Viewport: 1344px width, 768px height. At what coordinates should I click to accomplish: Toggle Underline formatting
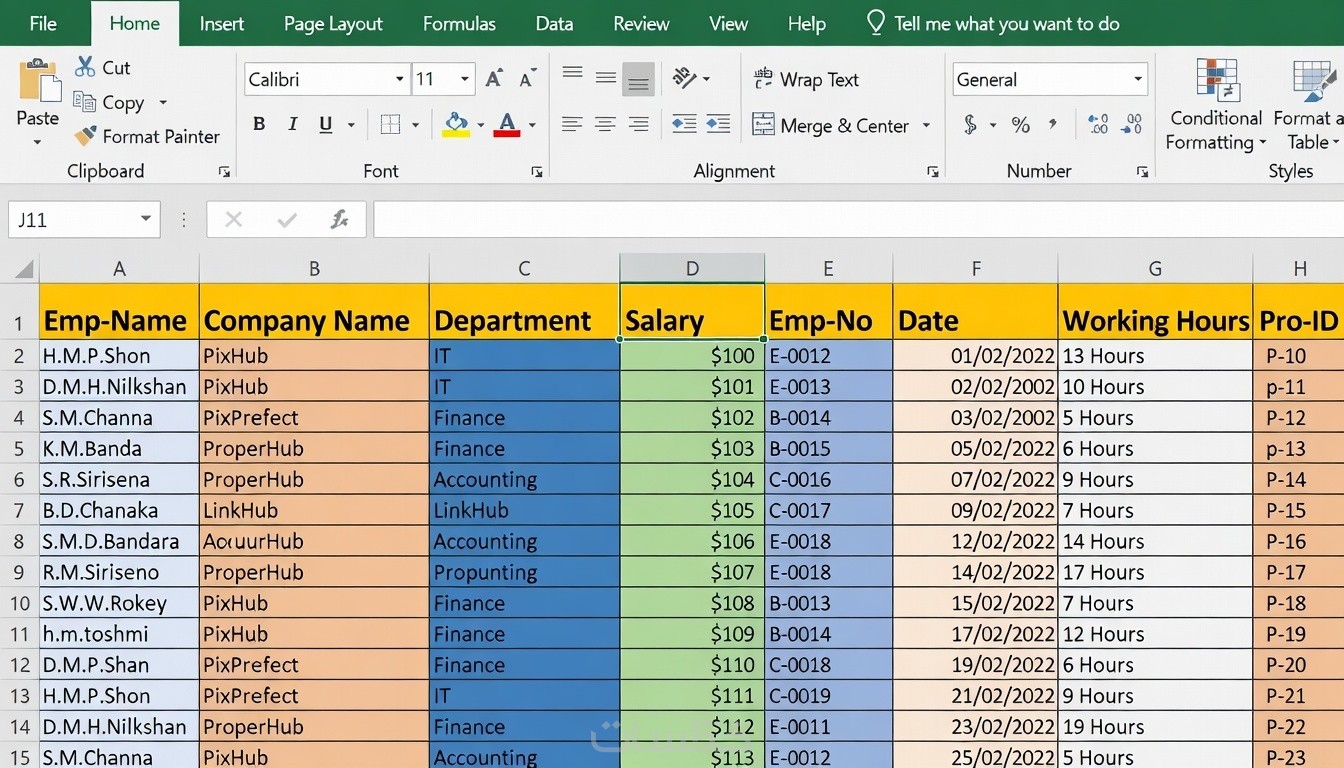(326, 124)
